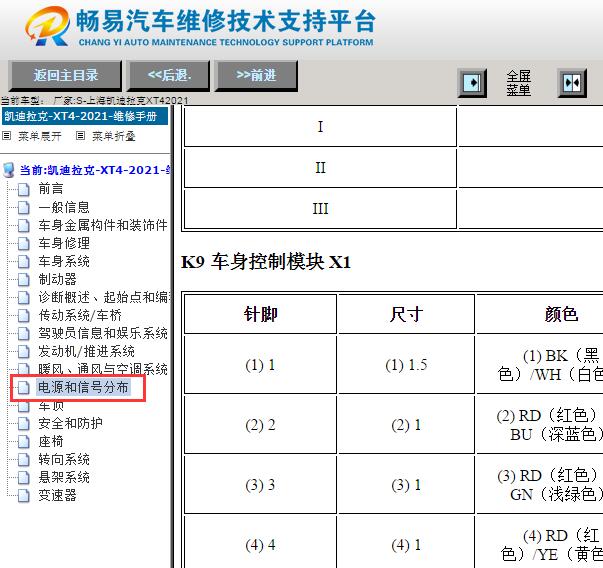The image size is (603, 568).
Task: Click the pin cell (1) 1
Action: 260,365
